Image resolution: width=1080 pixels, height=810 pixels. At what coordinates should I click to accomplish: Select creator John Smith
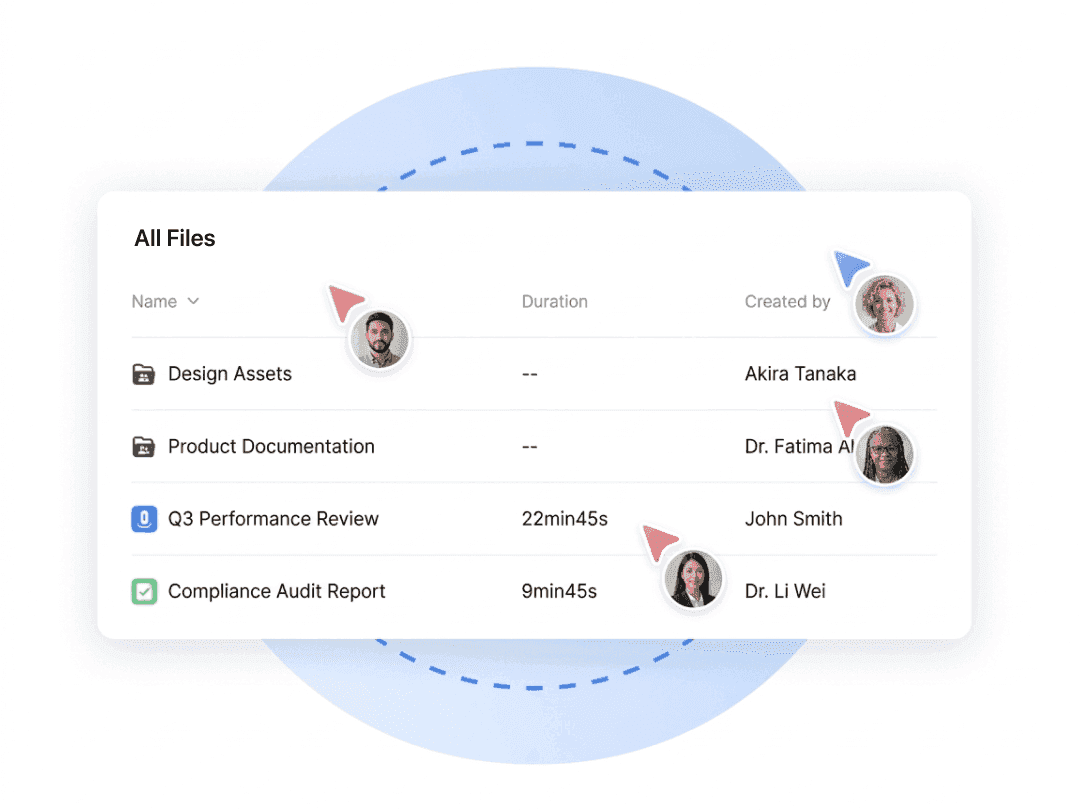click(793, 519)
